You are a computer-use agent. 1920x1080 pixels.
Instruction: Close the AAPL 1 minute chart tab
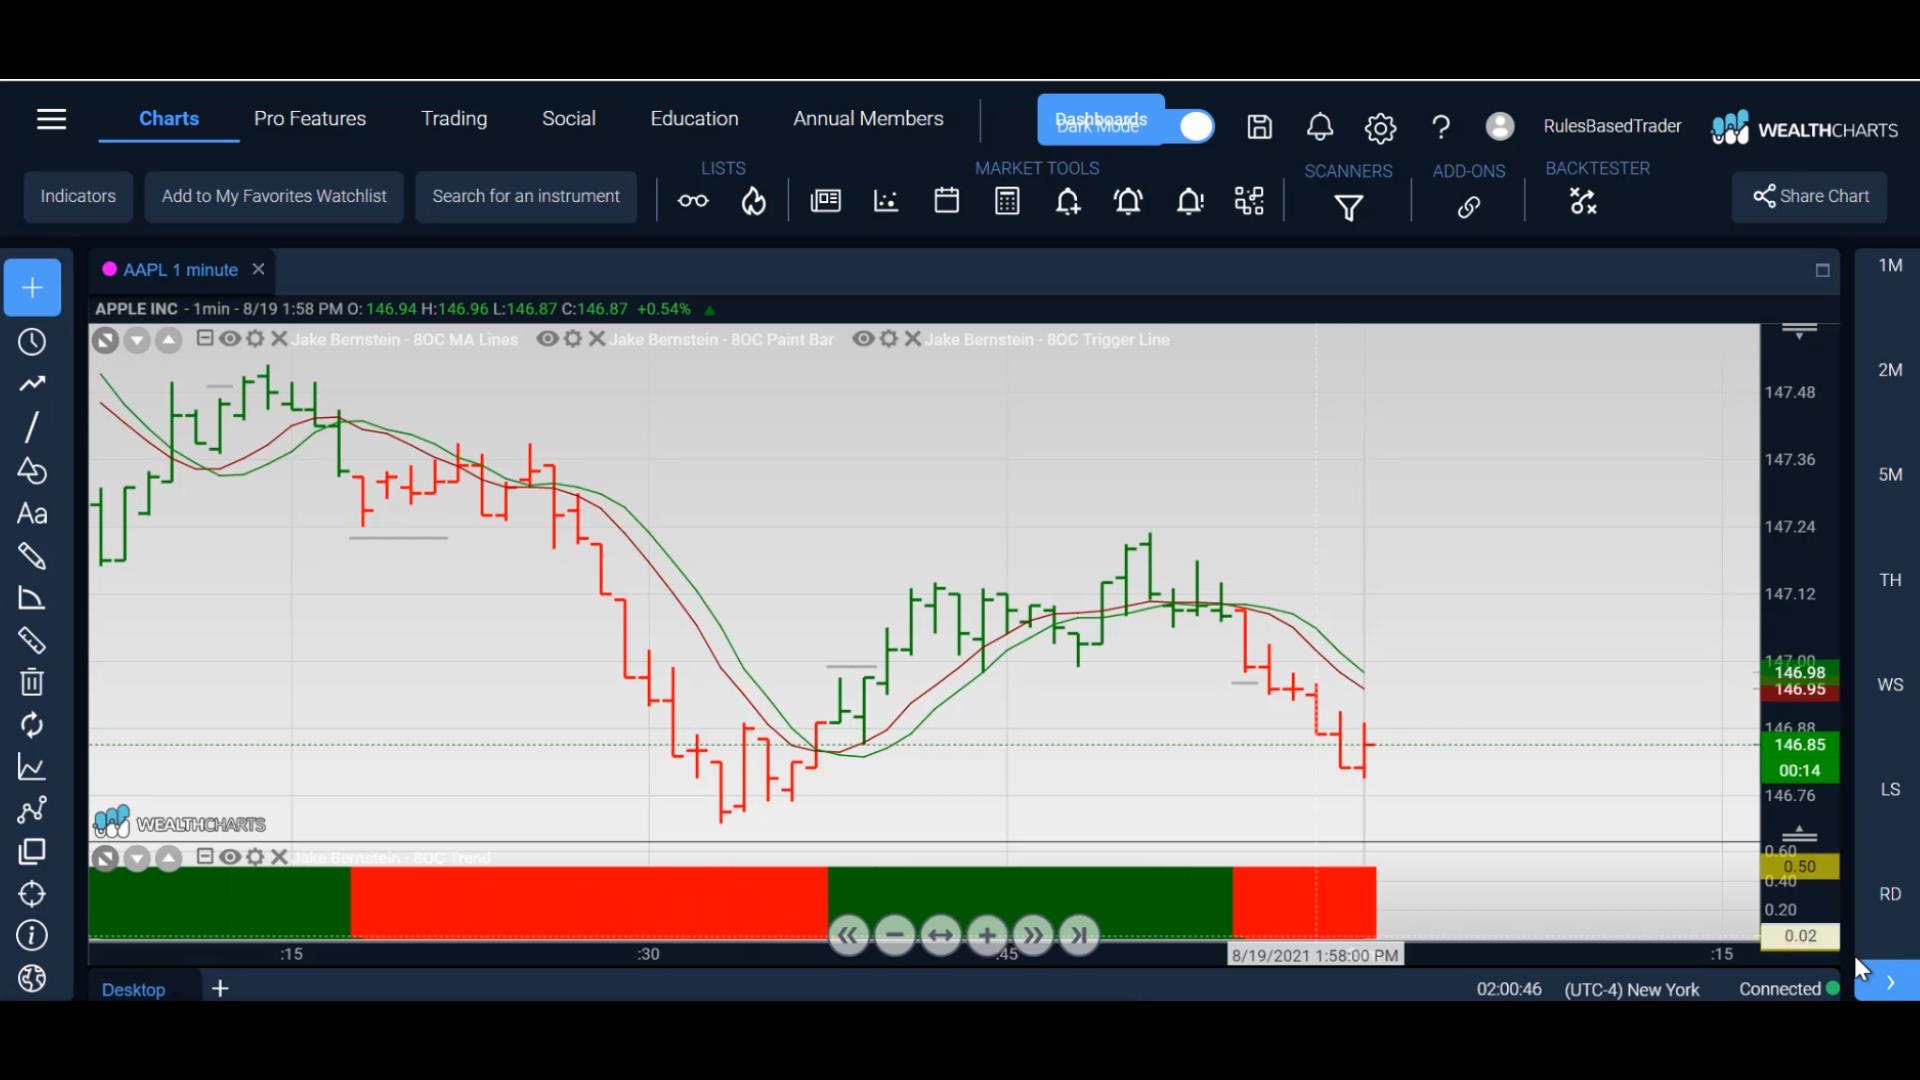[x=258, y=269]
